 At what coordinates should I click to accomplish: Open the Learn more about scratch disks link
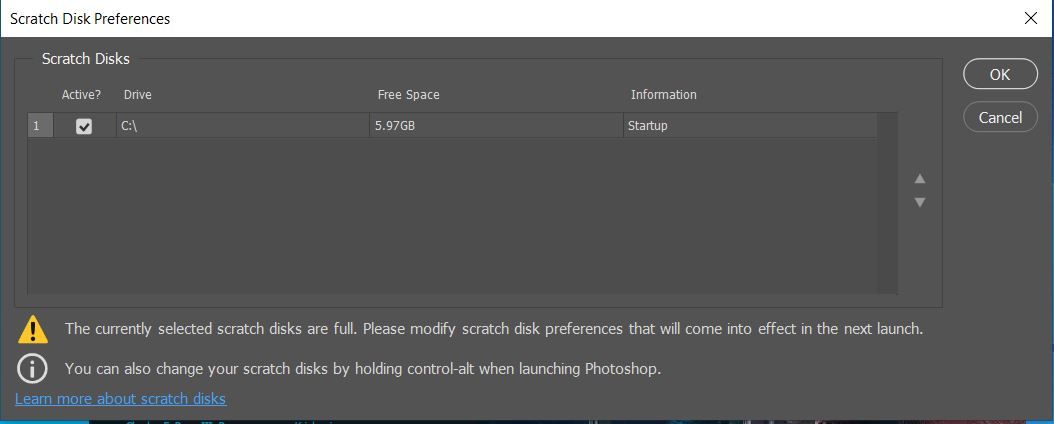(x=120, y=399)
